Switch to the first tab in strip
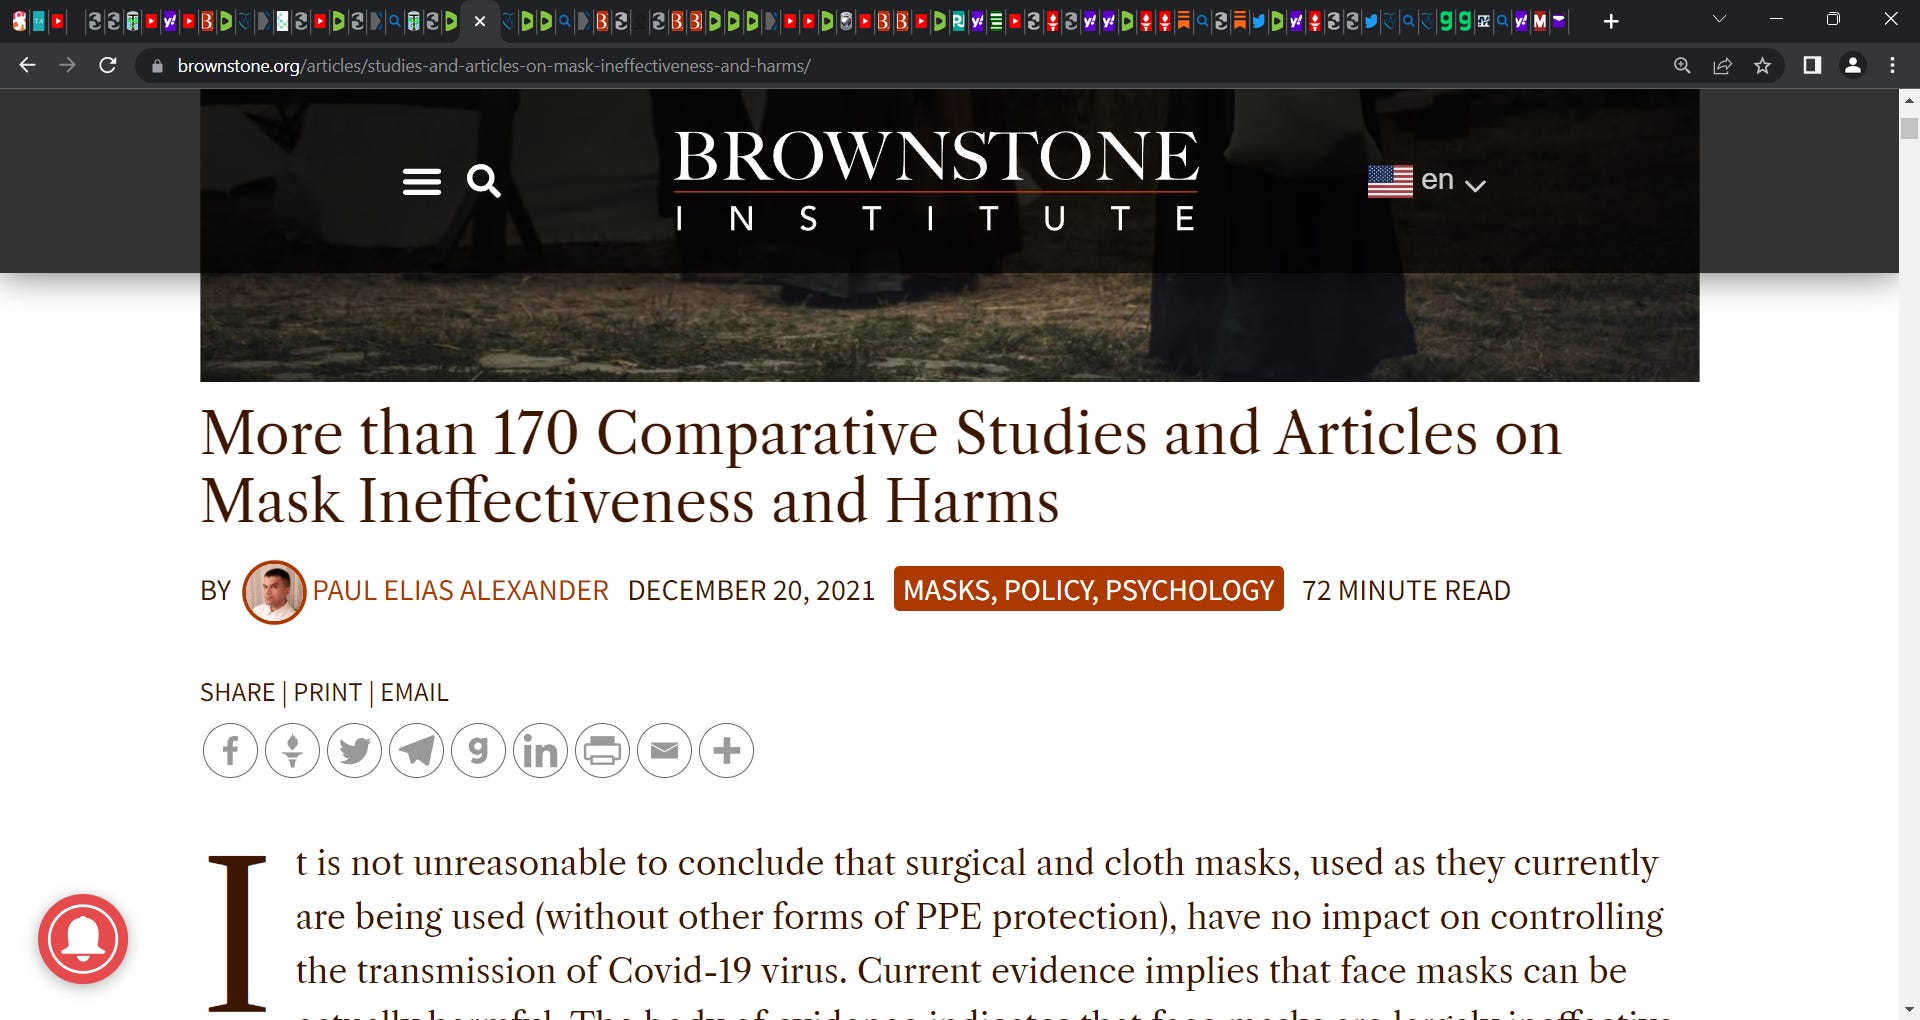 click(x=20, y=21)
